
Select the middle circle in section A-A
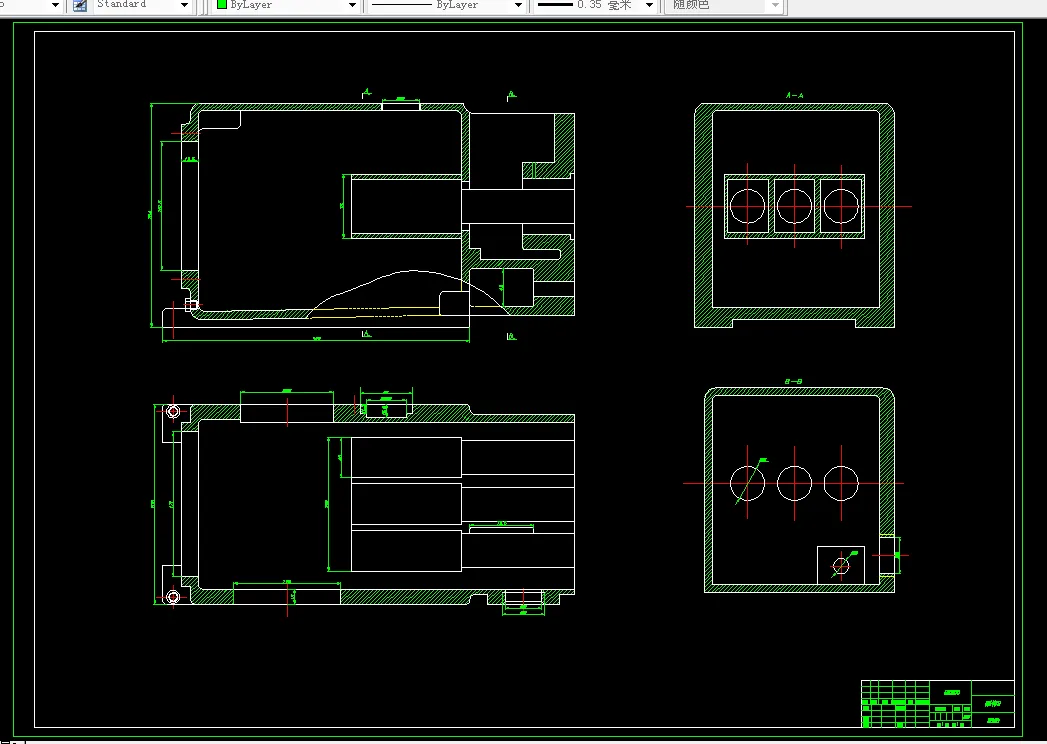point(795,206)
